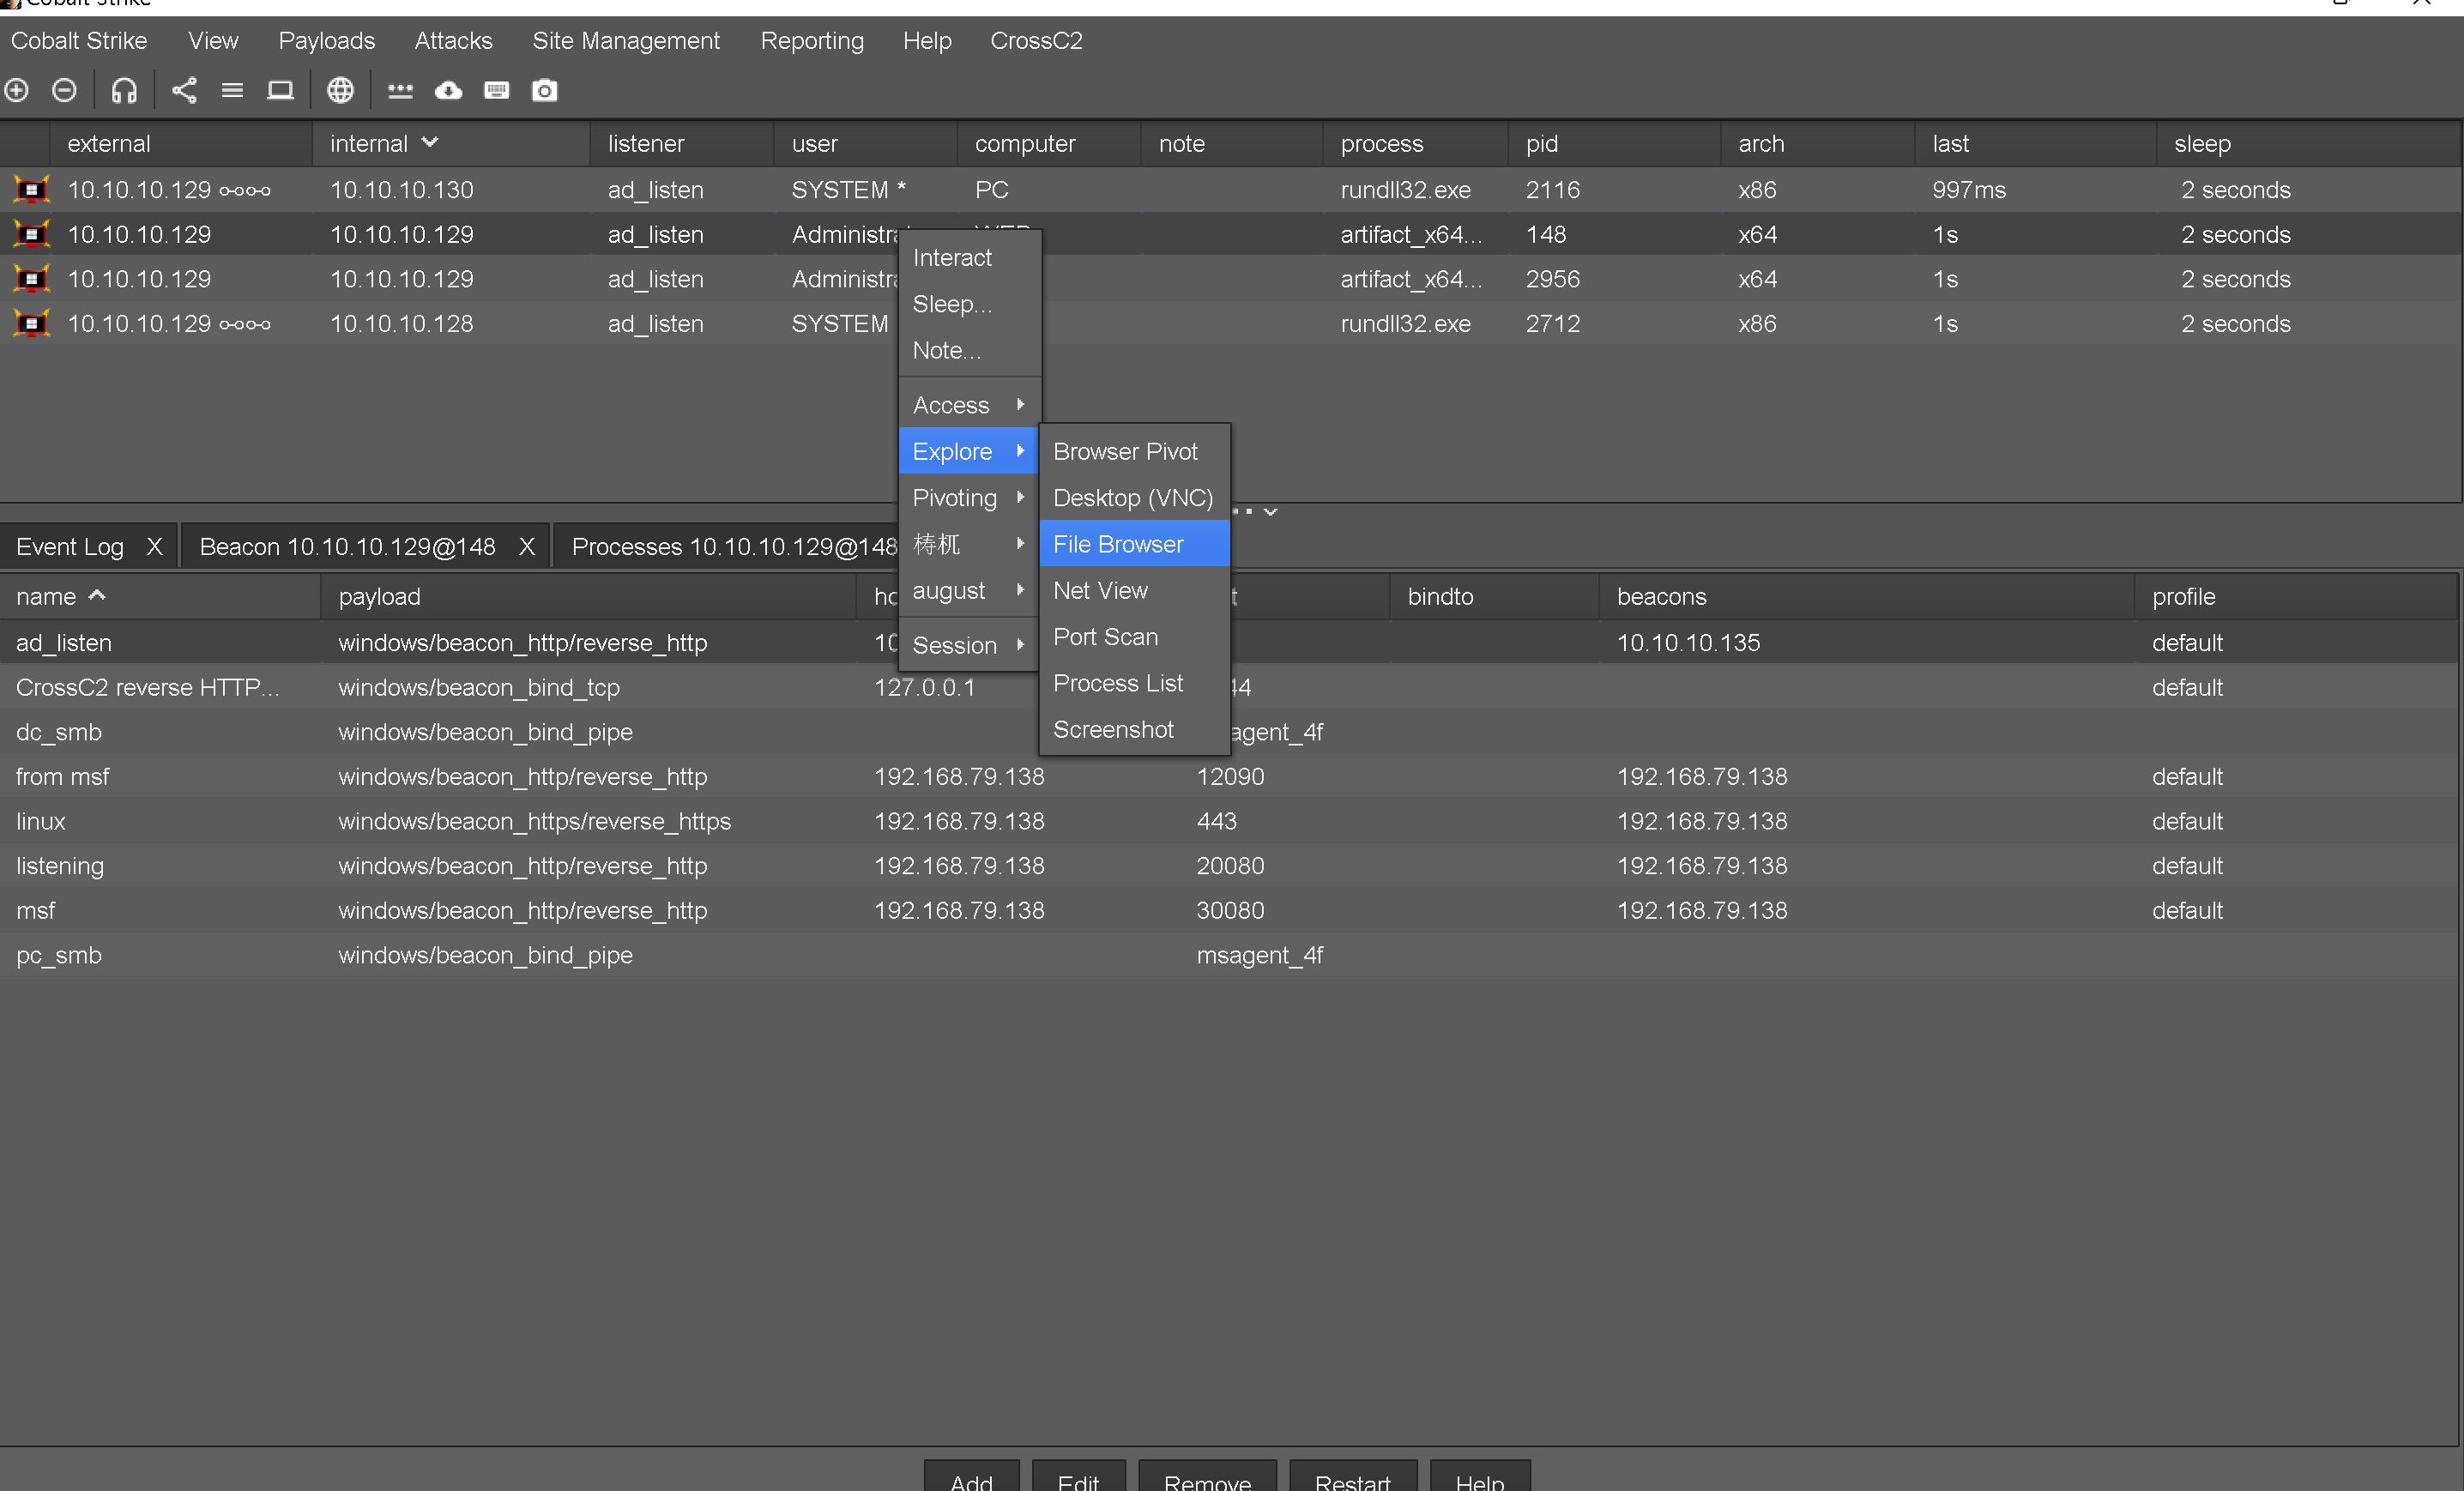Sort by the internal column header
The height and width of the screenshot is (1491, 2464).
(369, 144)
